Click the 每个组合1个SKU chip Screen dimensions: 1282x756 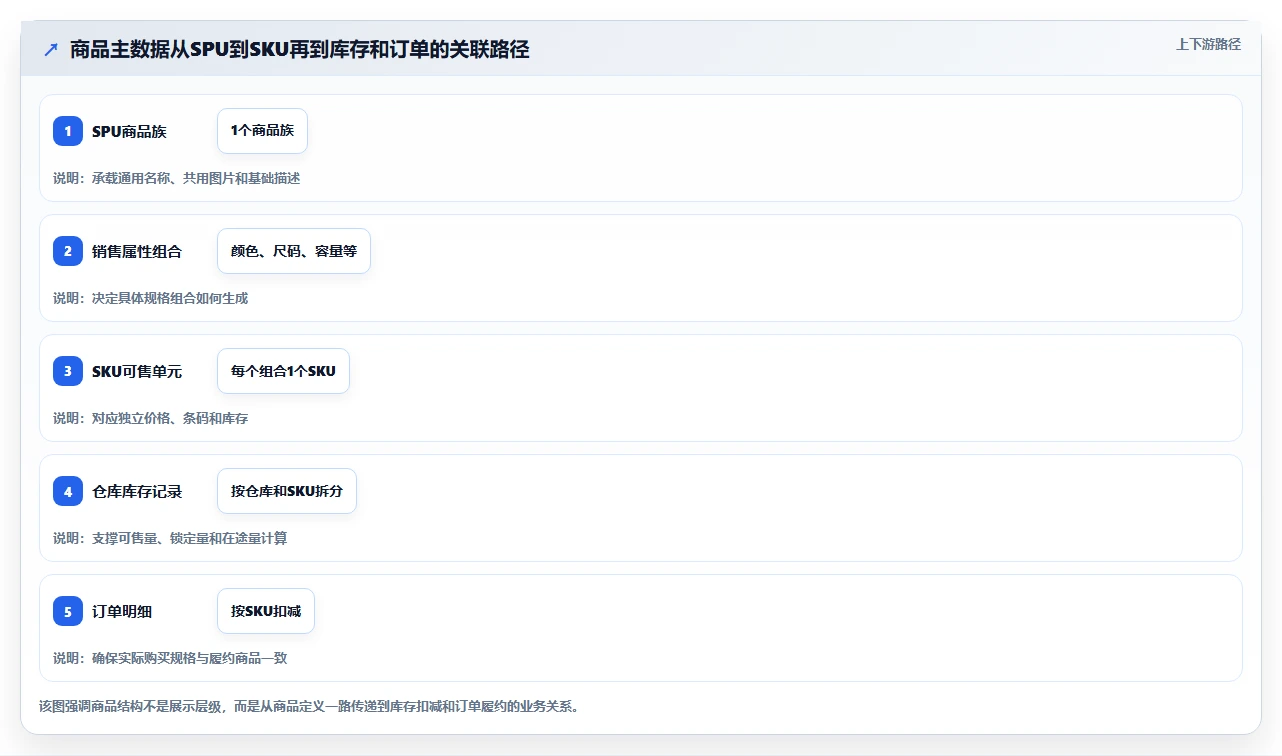(283, 371)
